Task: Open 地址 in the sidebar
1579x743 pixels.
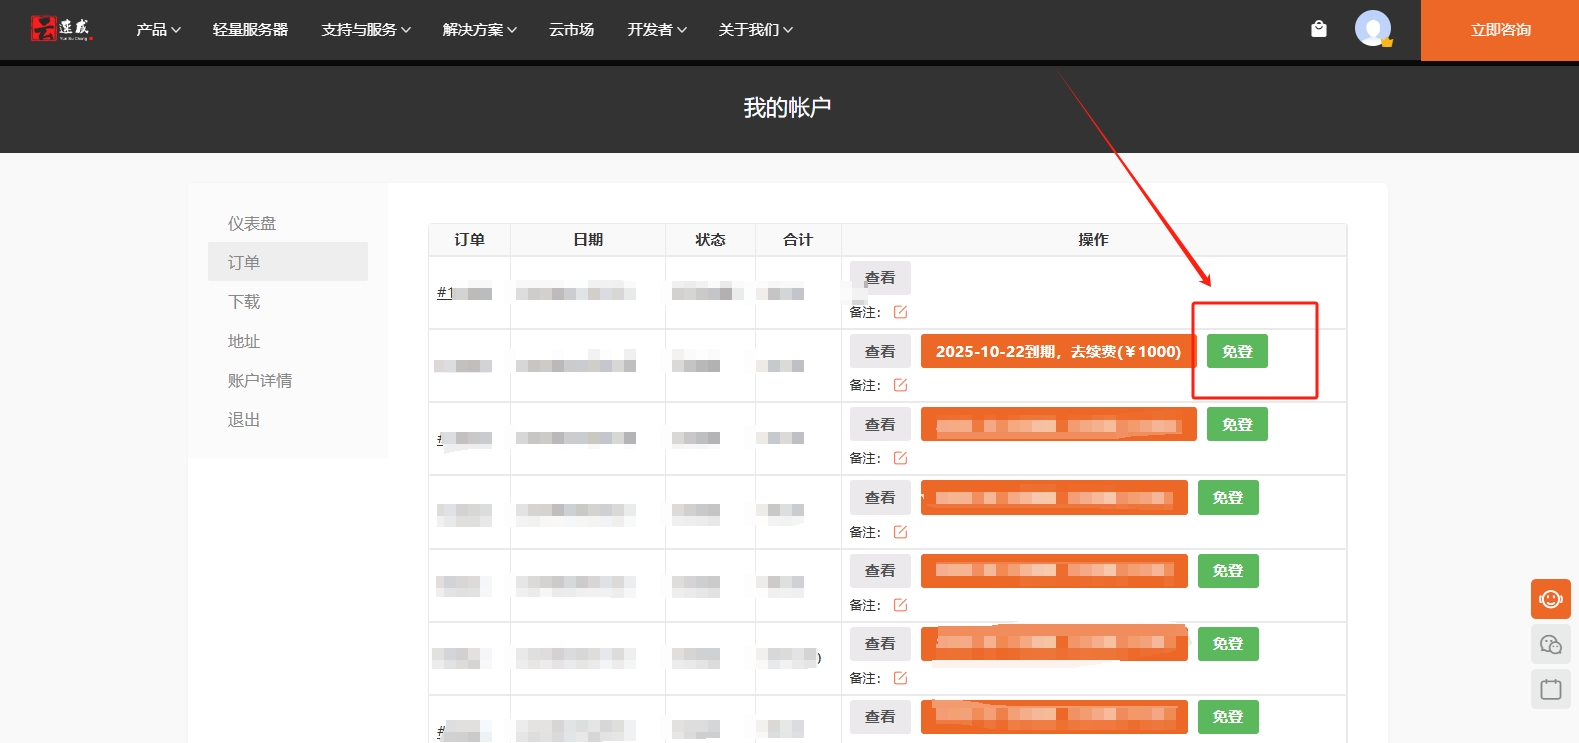Action: coord(244,341)
